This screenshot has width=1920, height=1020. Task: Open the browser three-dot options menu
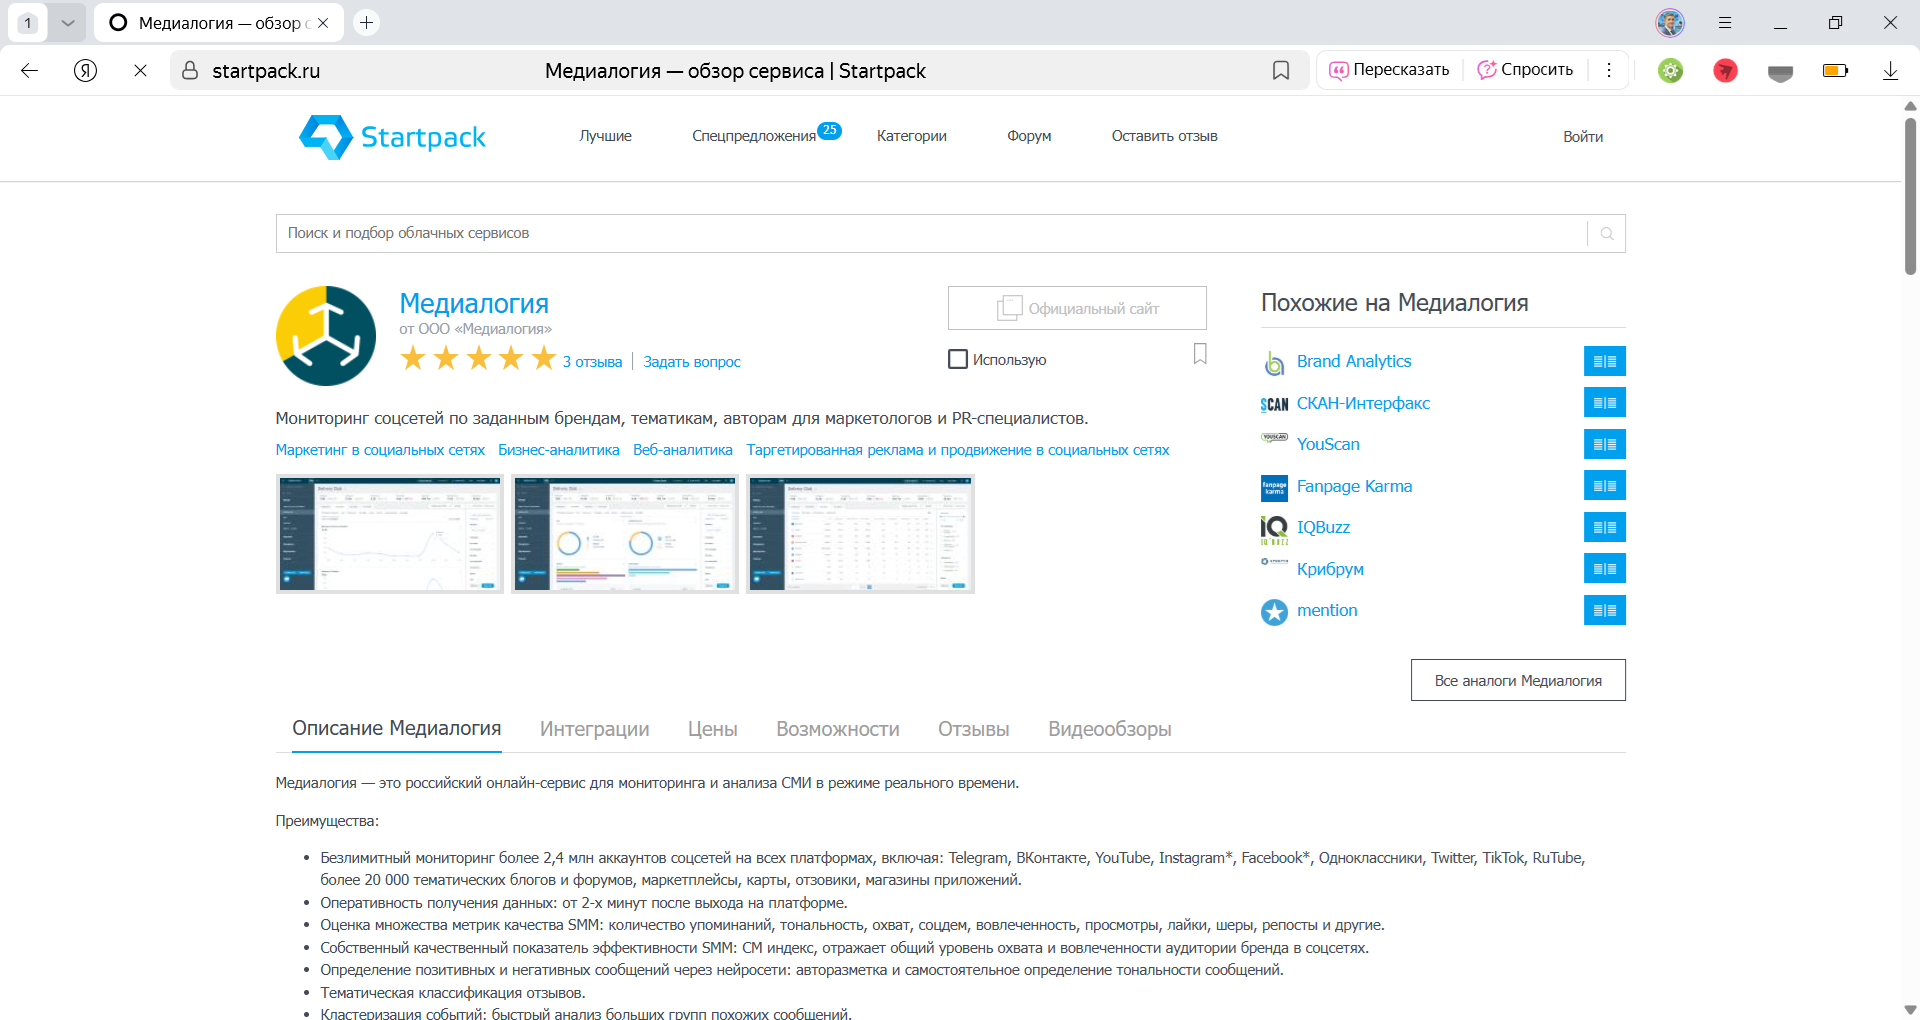(x=1608, y=70)
